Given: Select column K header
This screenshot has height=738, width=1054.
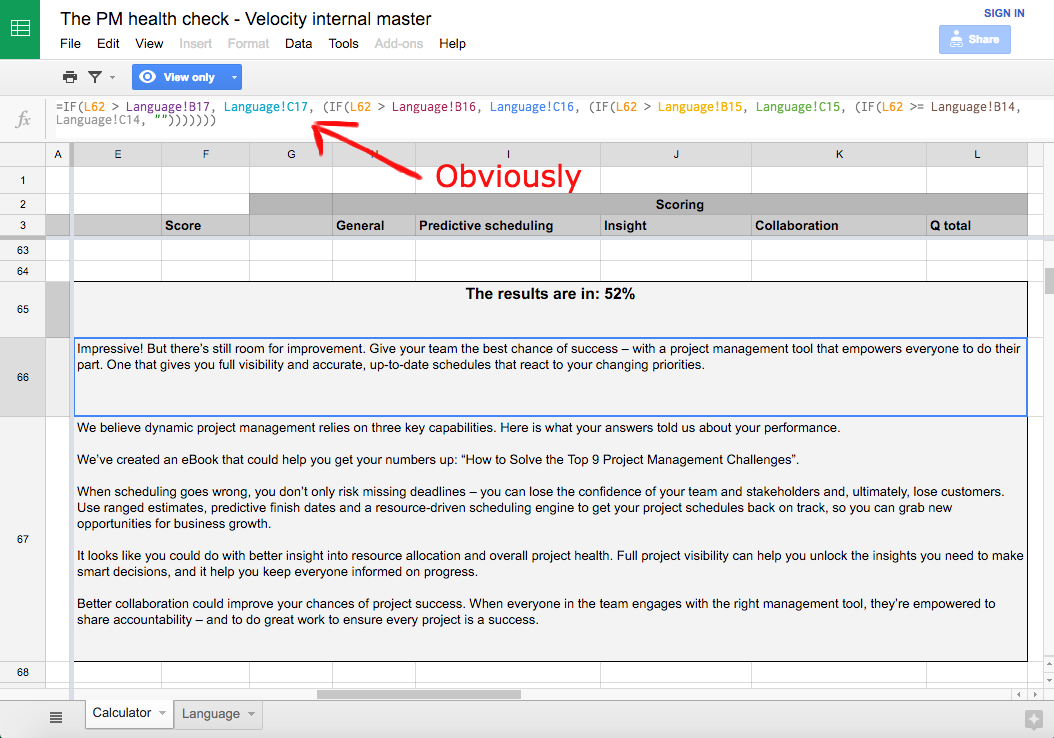Looking at the screenshot, I should click(839, 155).
